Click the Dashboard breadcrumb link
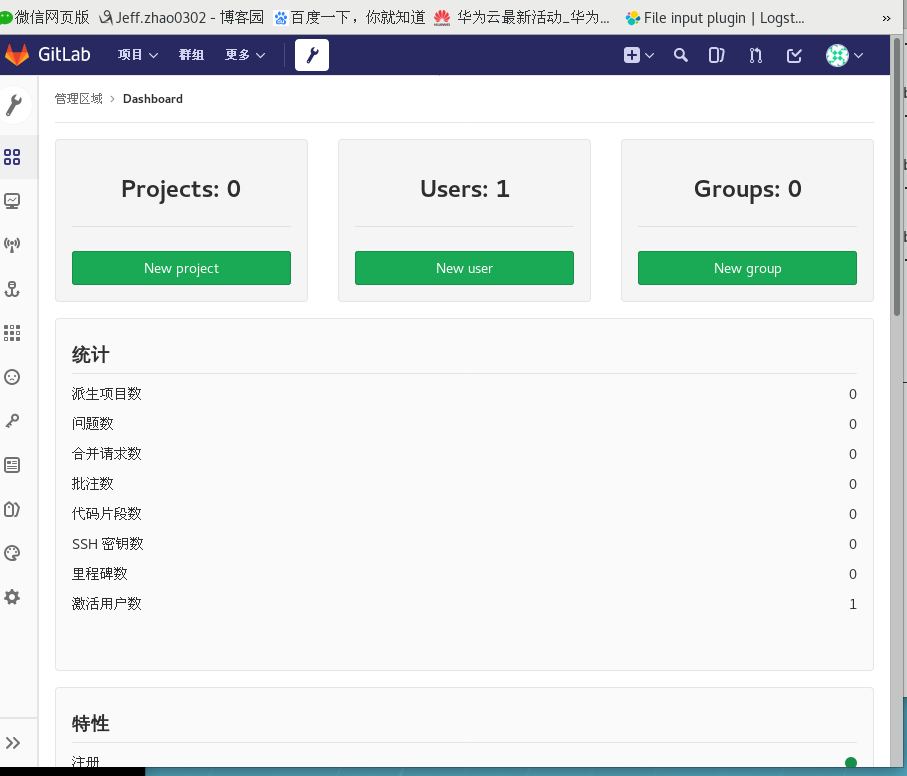The height and width of the screenshot is (776, 907). coord(153,99)
